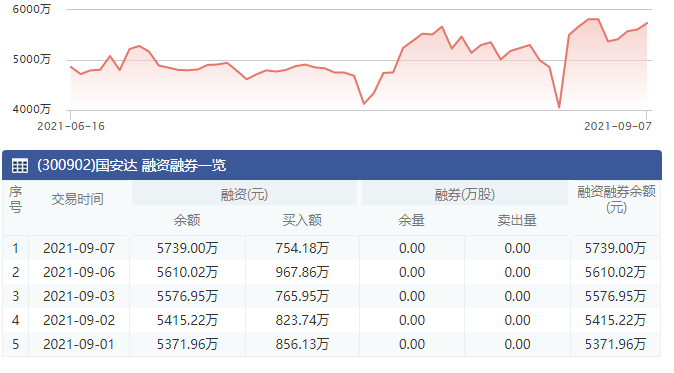Click the 买入额 value 856.13万
The width and height of the screenshot is (674, 373).
[302, 345]
